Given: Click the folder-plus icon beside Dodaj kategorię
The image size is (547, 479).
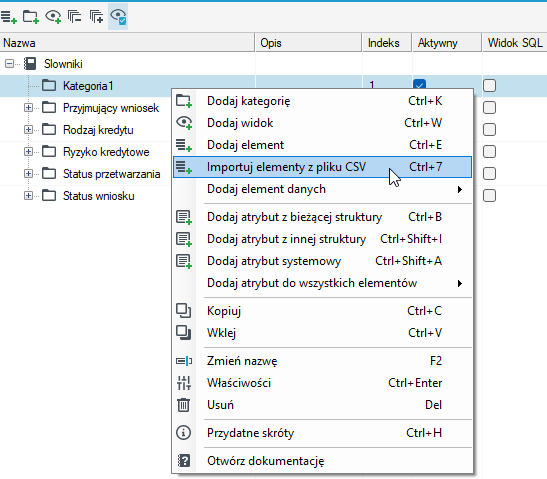Looking at the screenshot, I should pos(184,101).
